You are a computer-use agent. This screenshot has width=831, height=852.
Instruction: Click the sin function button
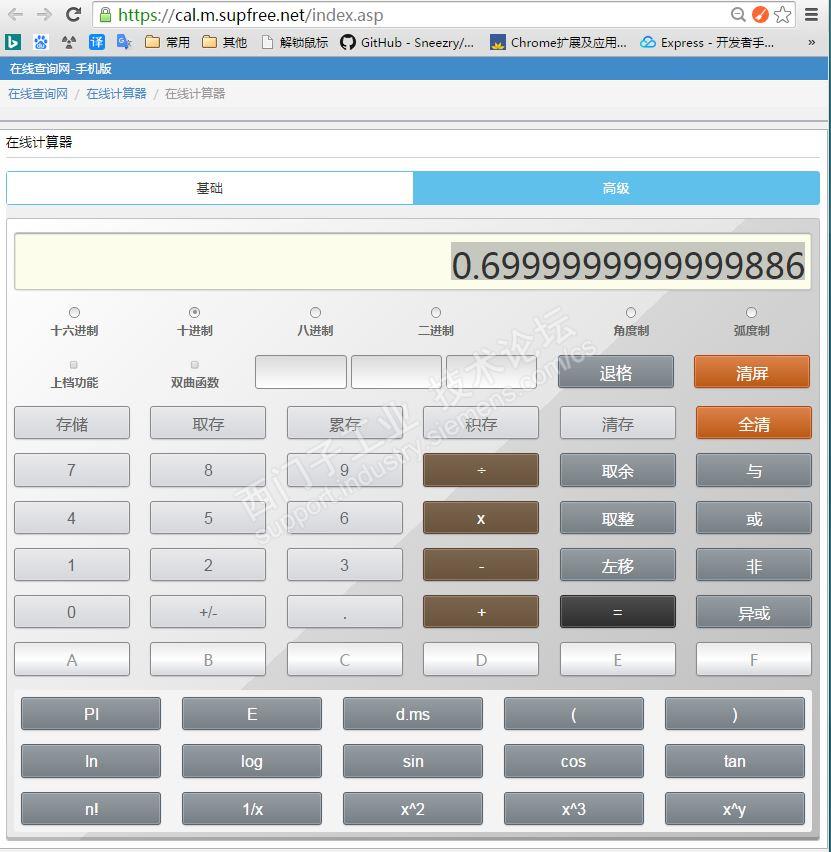pyautogui.click(x=413, y=761)
